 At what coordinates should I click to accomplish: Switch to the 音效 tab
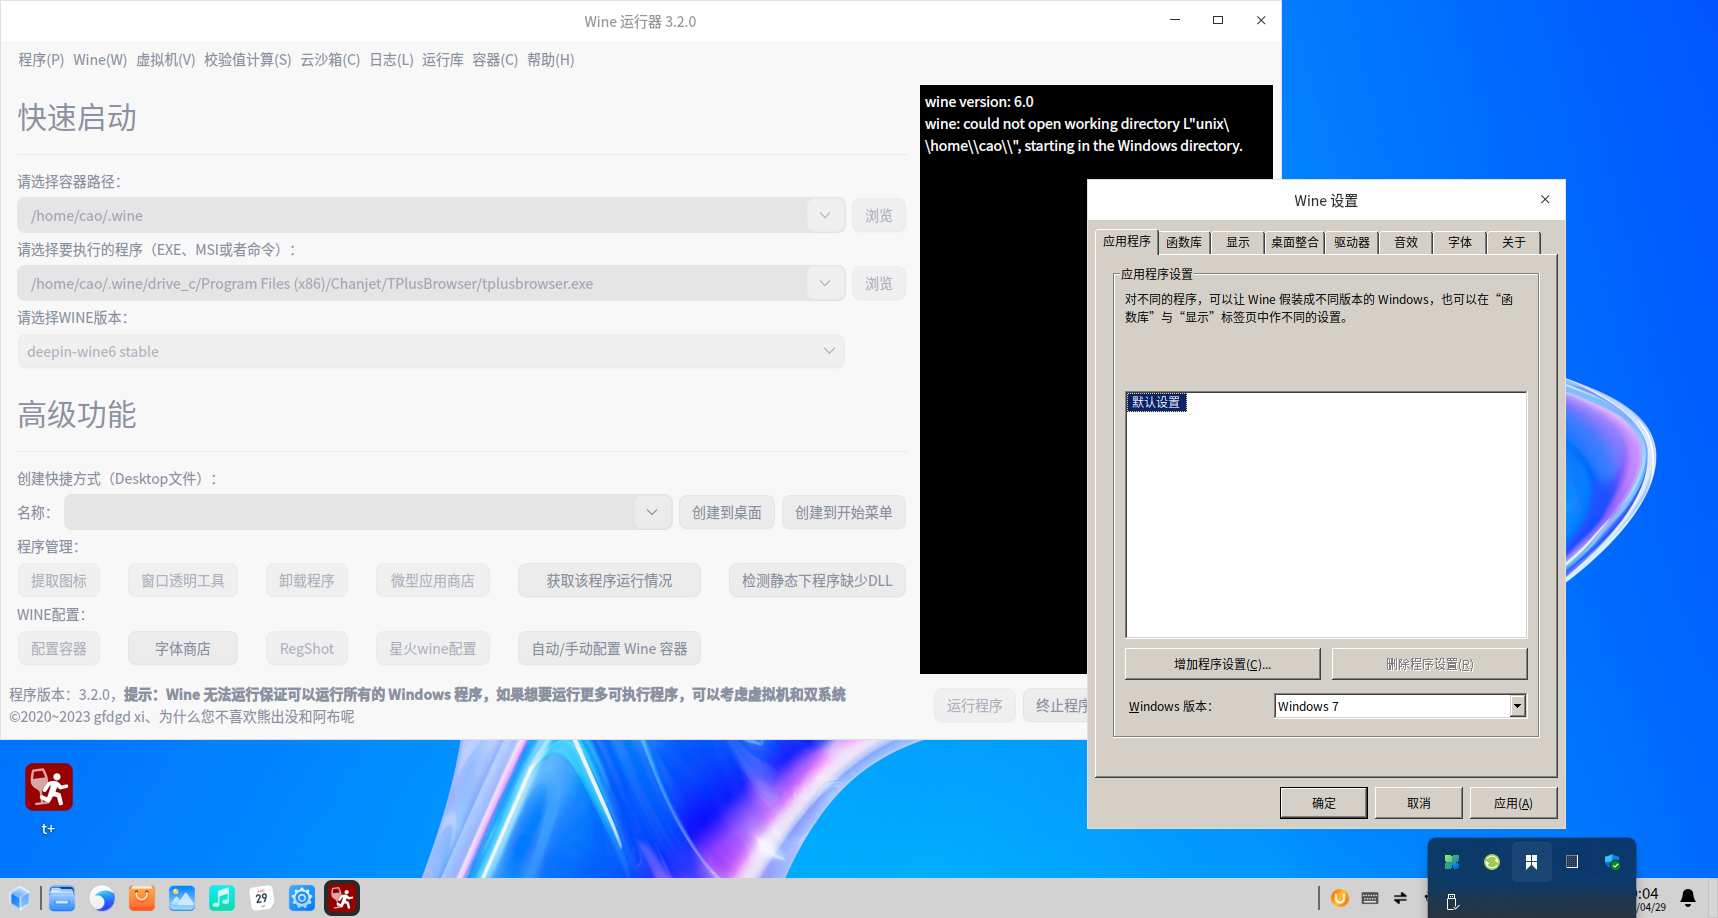[x=1406, y=242]
